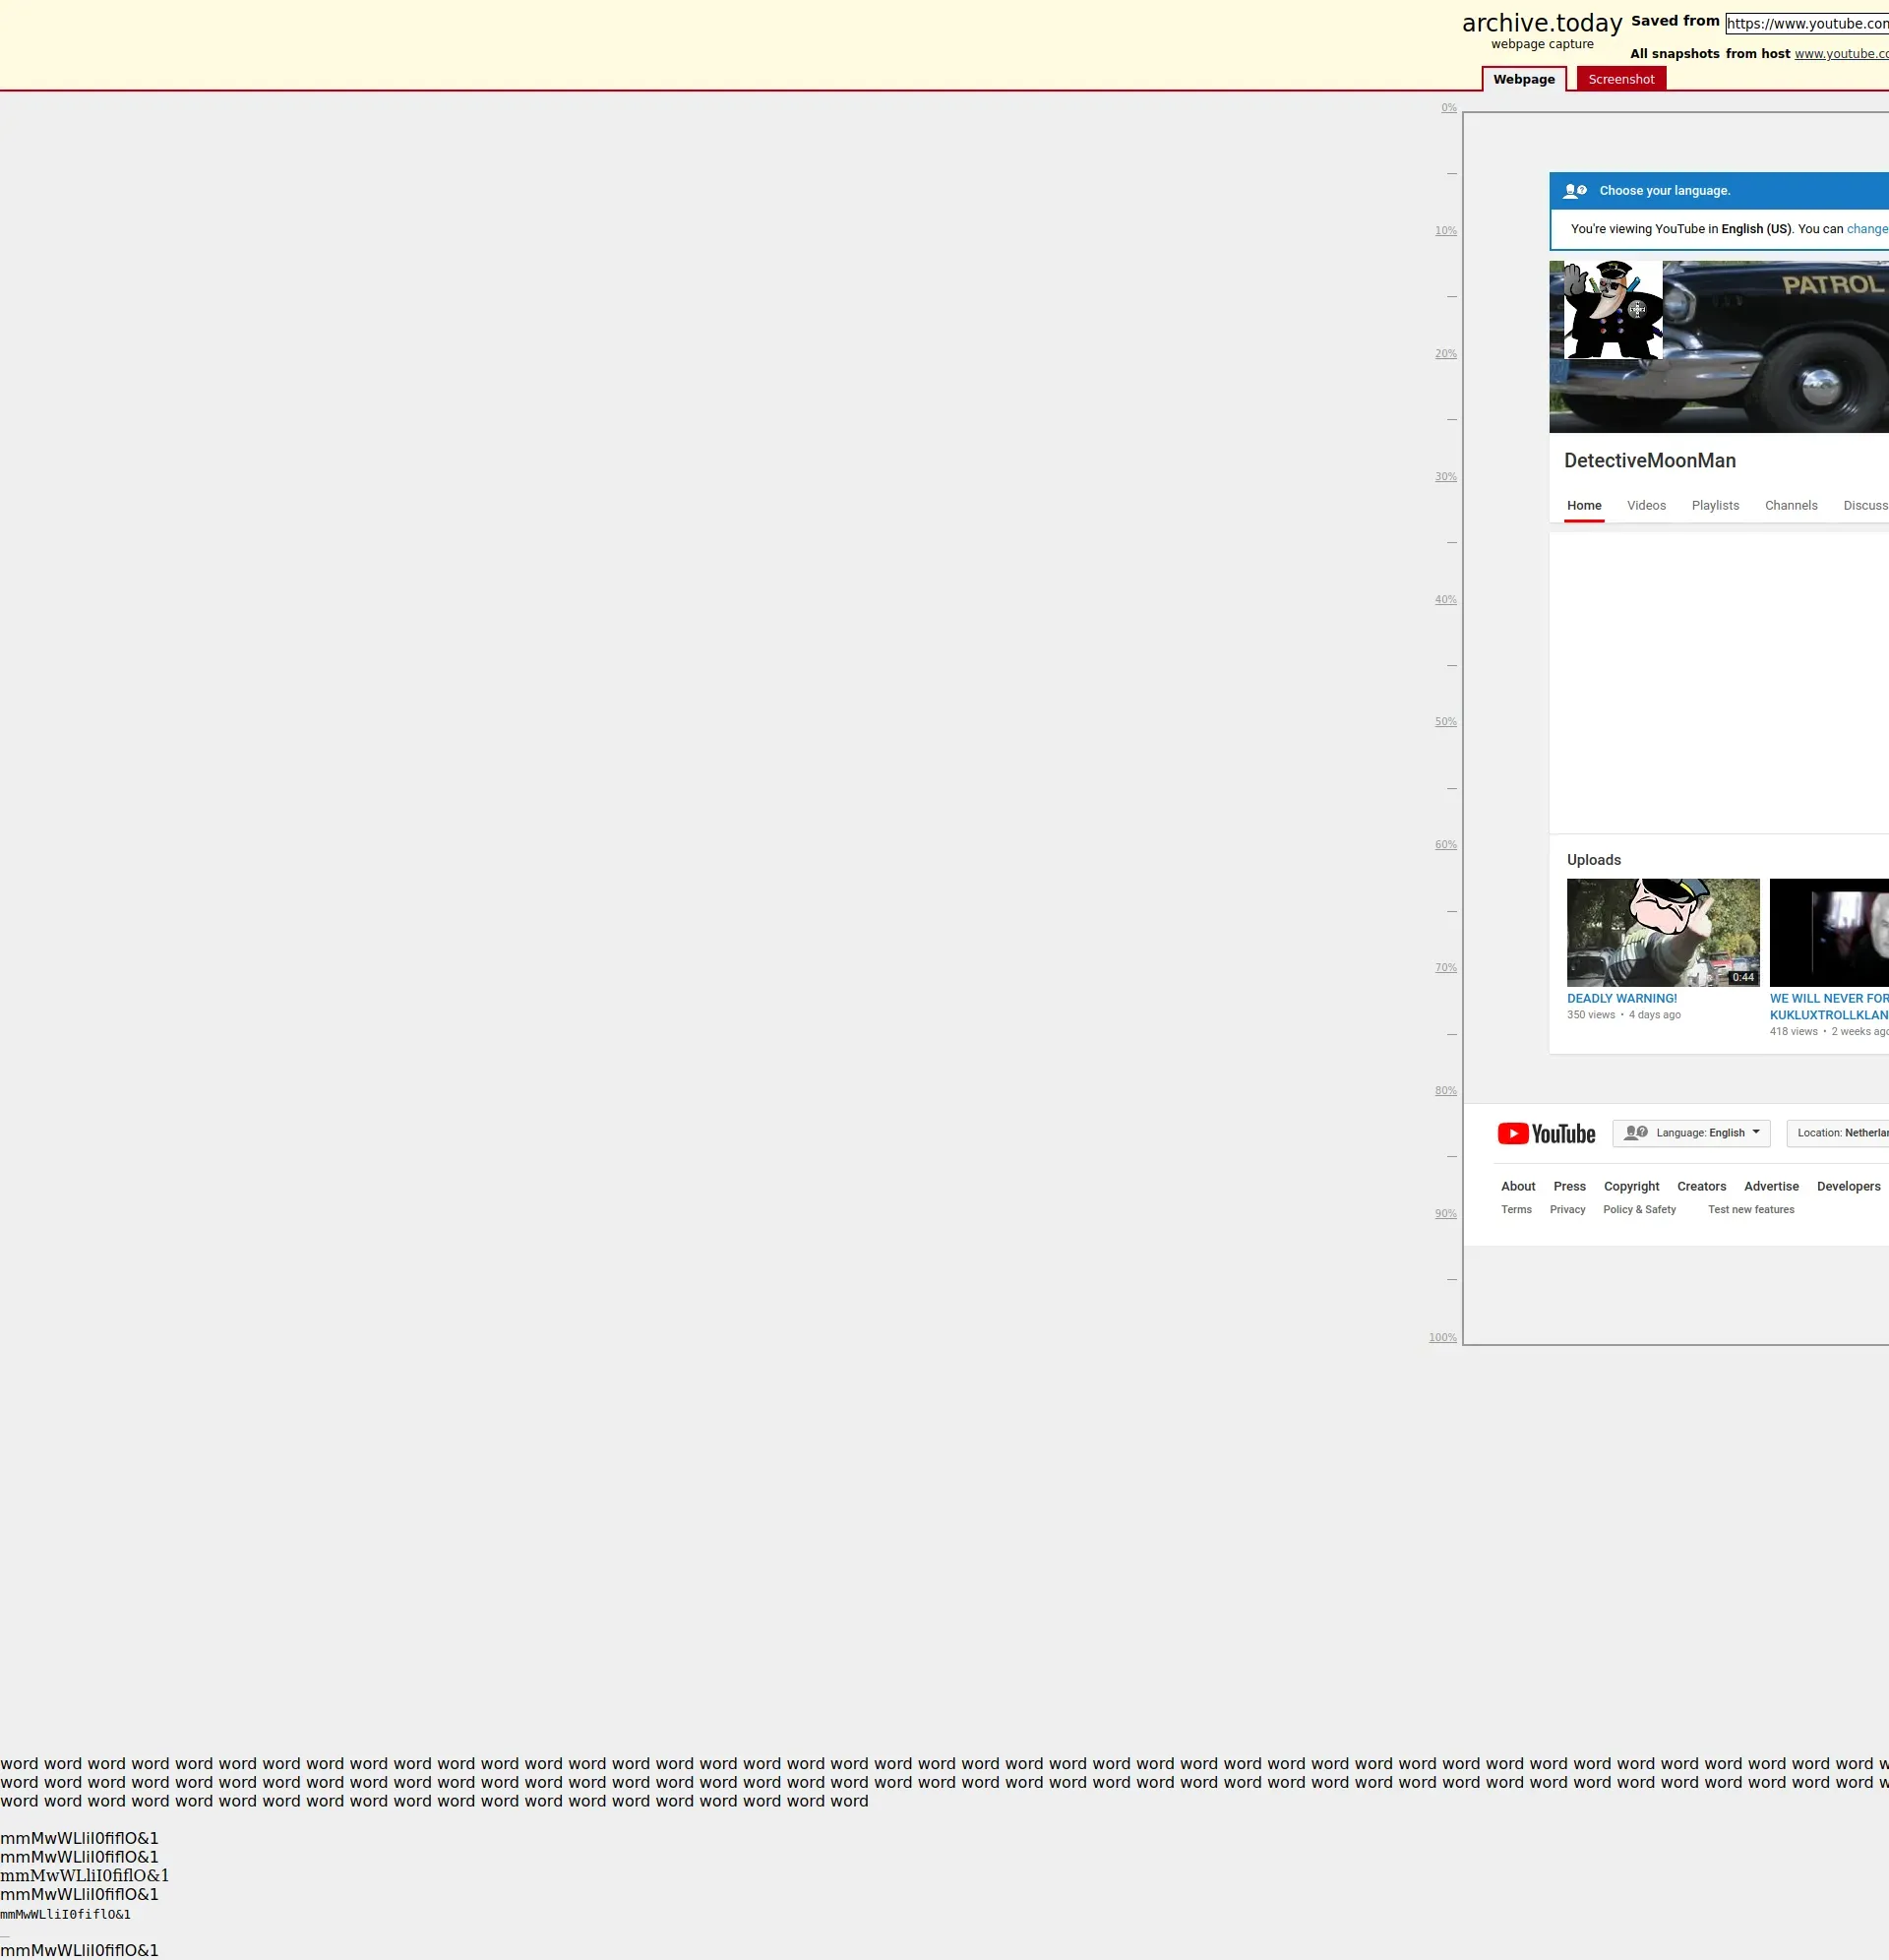Select the Webpage tab
The image size is (1889, 1960).
pyautogui.click(x=1523, y=79)
